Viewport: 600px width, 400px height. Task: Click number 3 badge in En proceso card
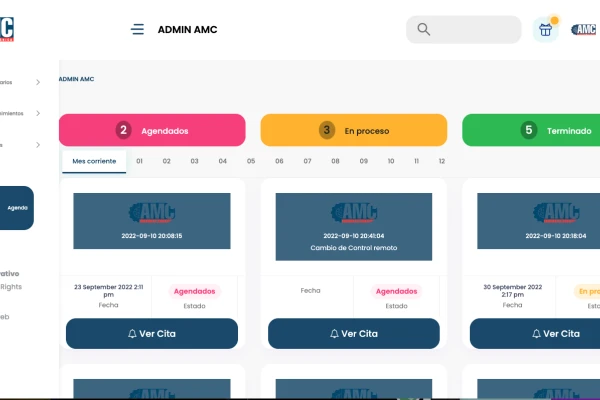click(327, 130)
